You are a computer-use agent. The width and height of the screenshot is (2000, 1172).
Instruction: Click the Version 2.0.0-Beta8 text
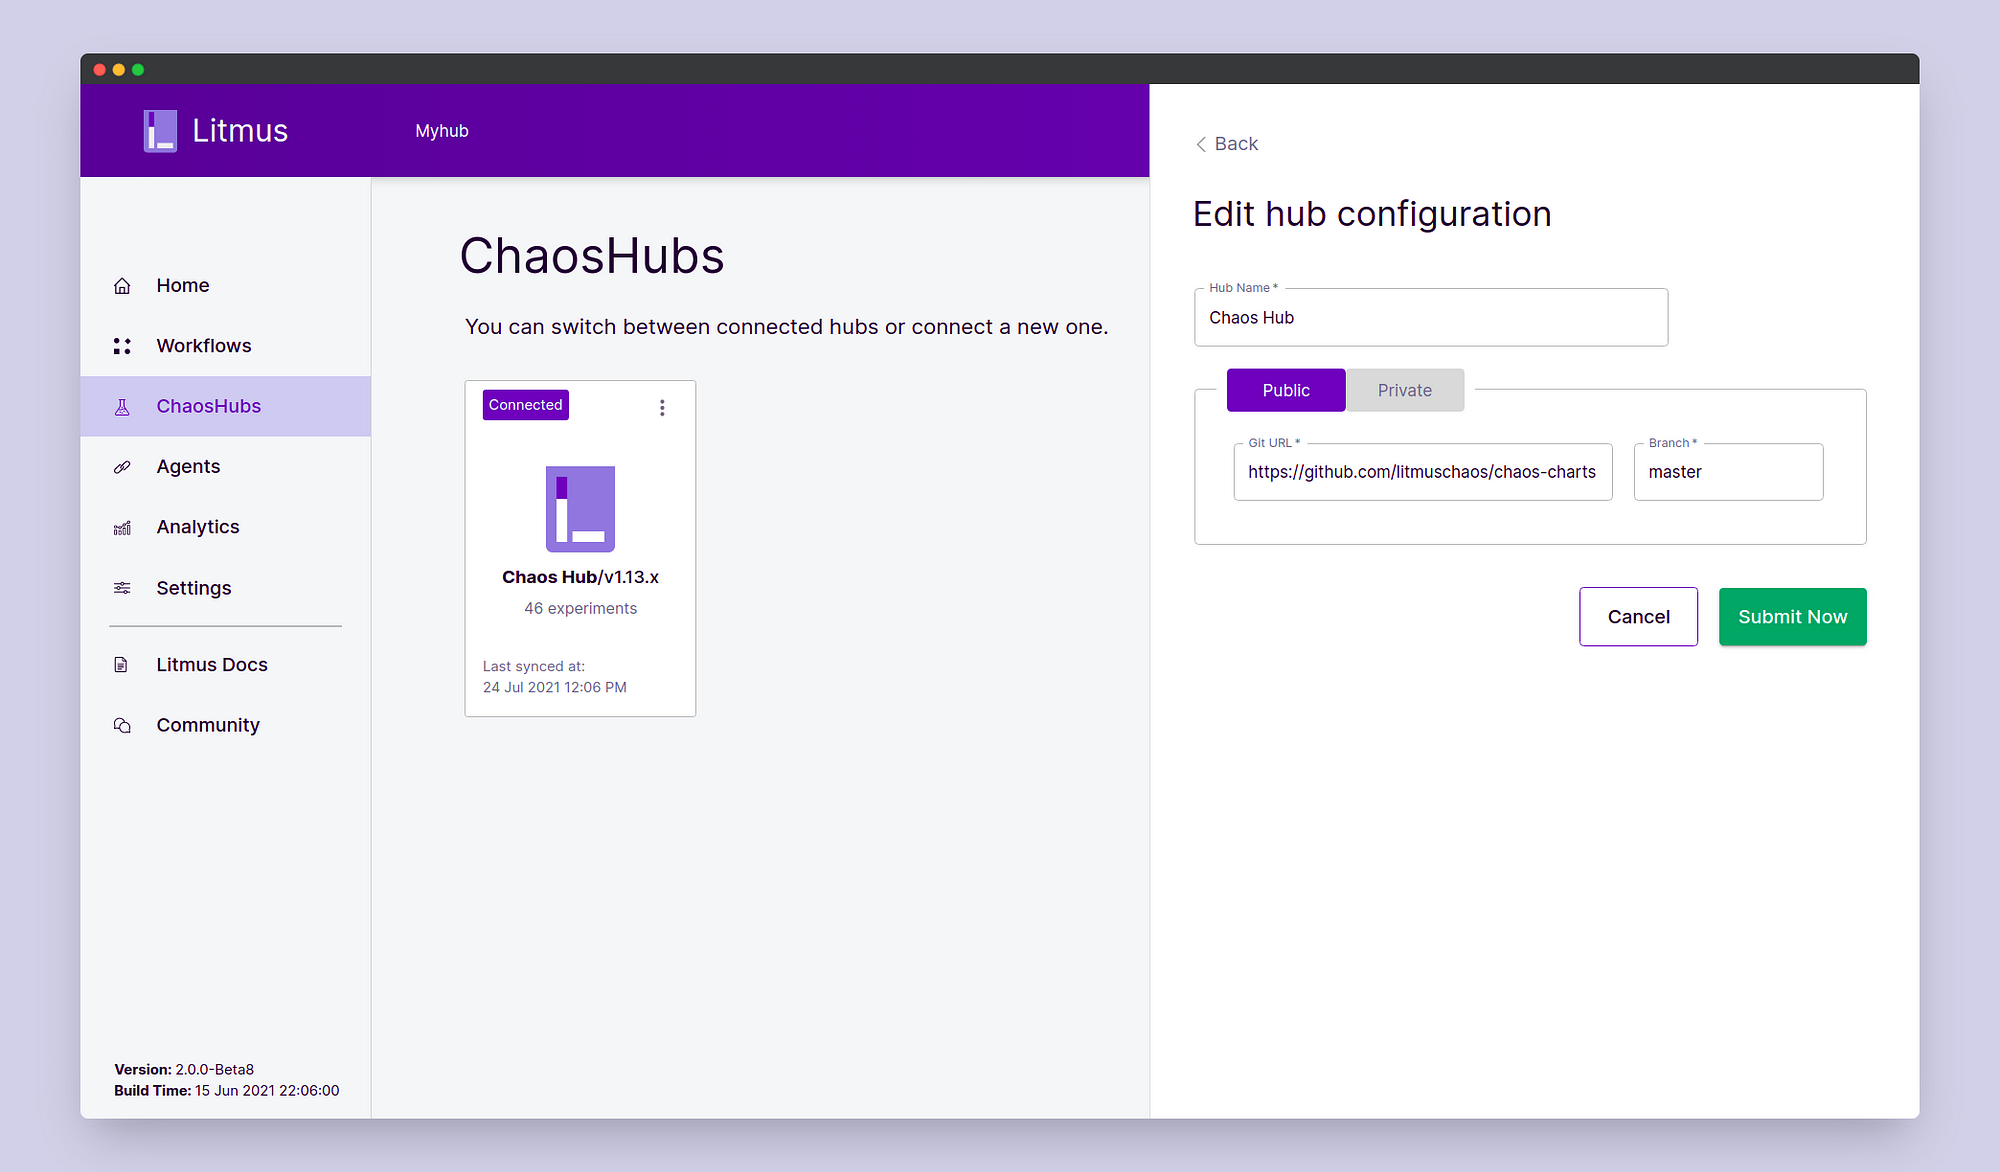point(184,1069)
